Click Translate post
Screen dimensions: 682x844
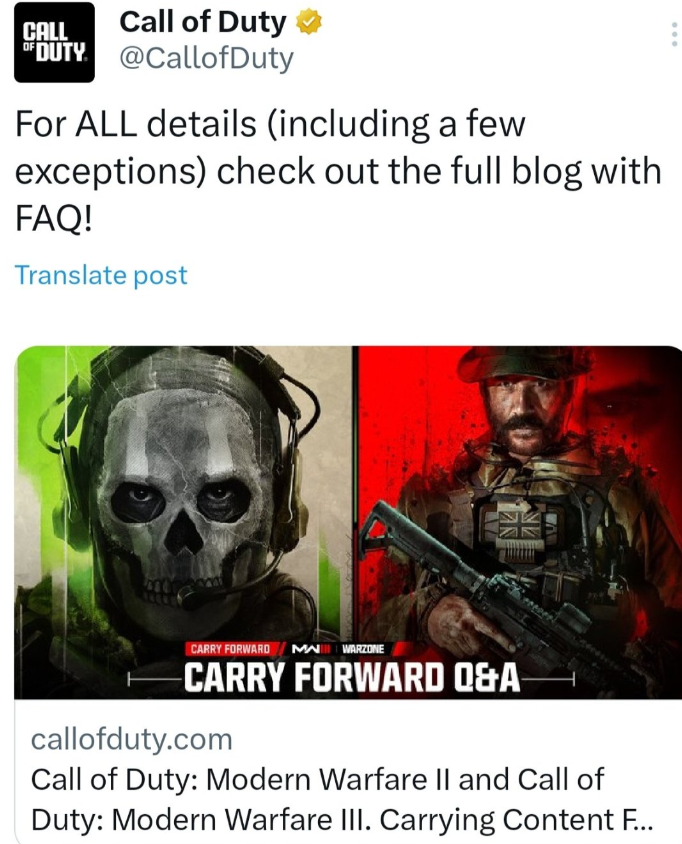click(x=101, y=275)
